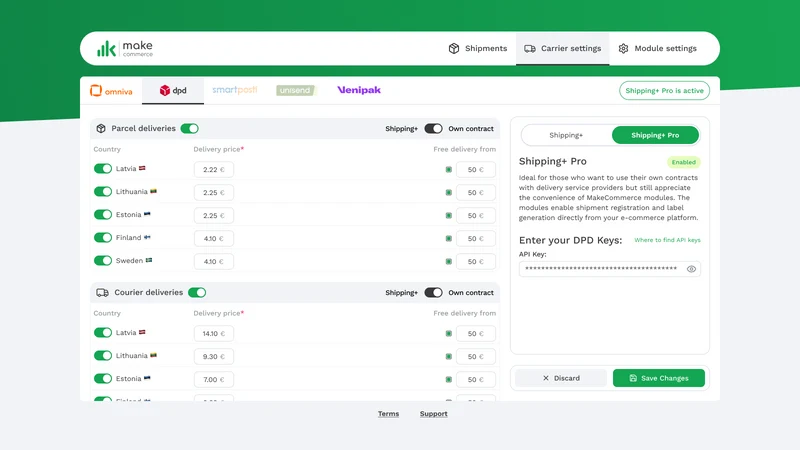Disable Estonia in Courier deliveries
Image resolution: width=800 pixels, height=450 pixels.
(x=103, y=379)
